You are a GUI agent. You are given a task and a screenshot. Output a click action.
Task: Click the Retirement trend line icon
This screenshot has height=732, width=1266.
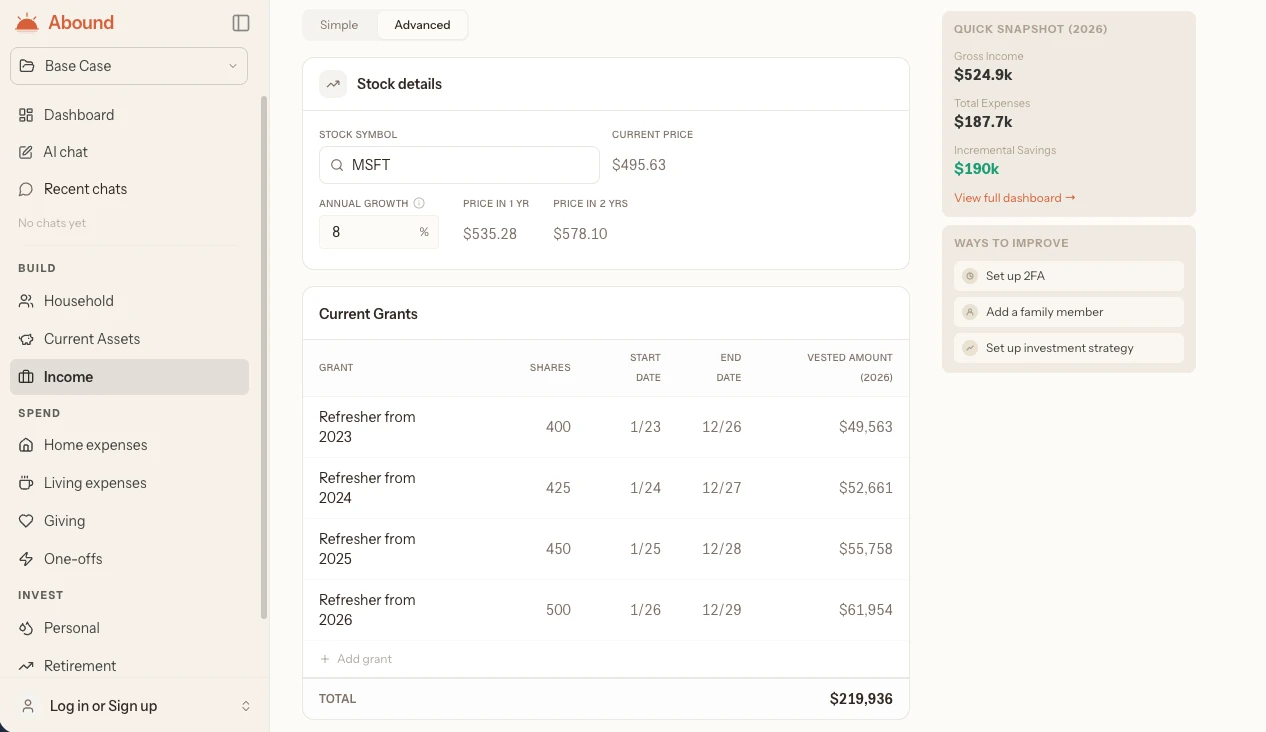pyautogui.click(x=26, y=666)
